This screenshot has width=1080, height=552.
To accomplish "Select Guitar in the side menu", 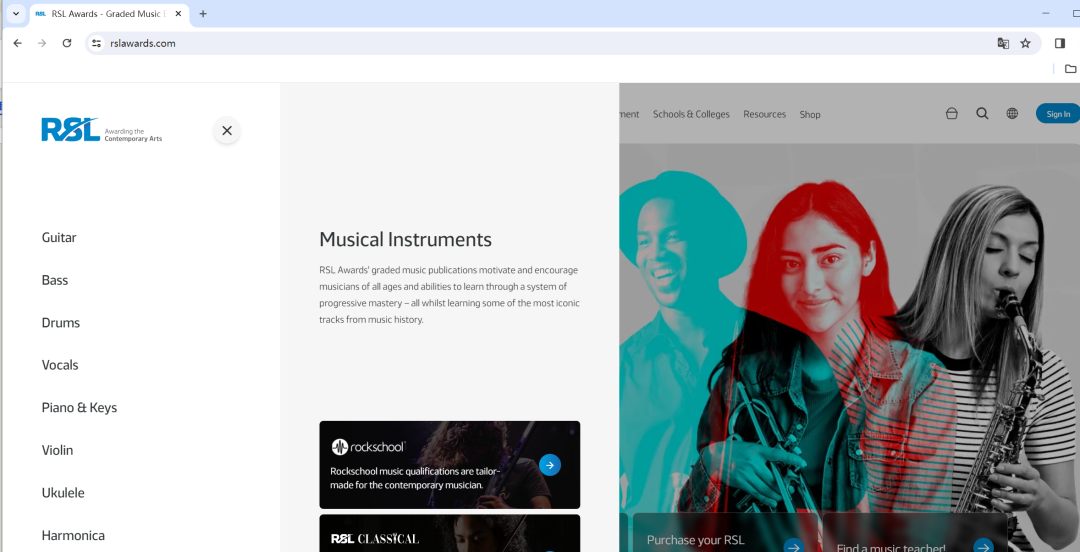I will 59,238.
